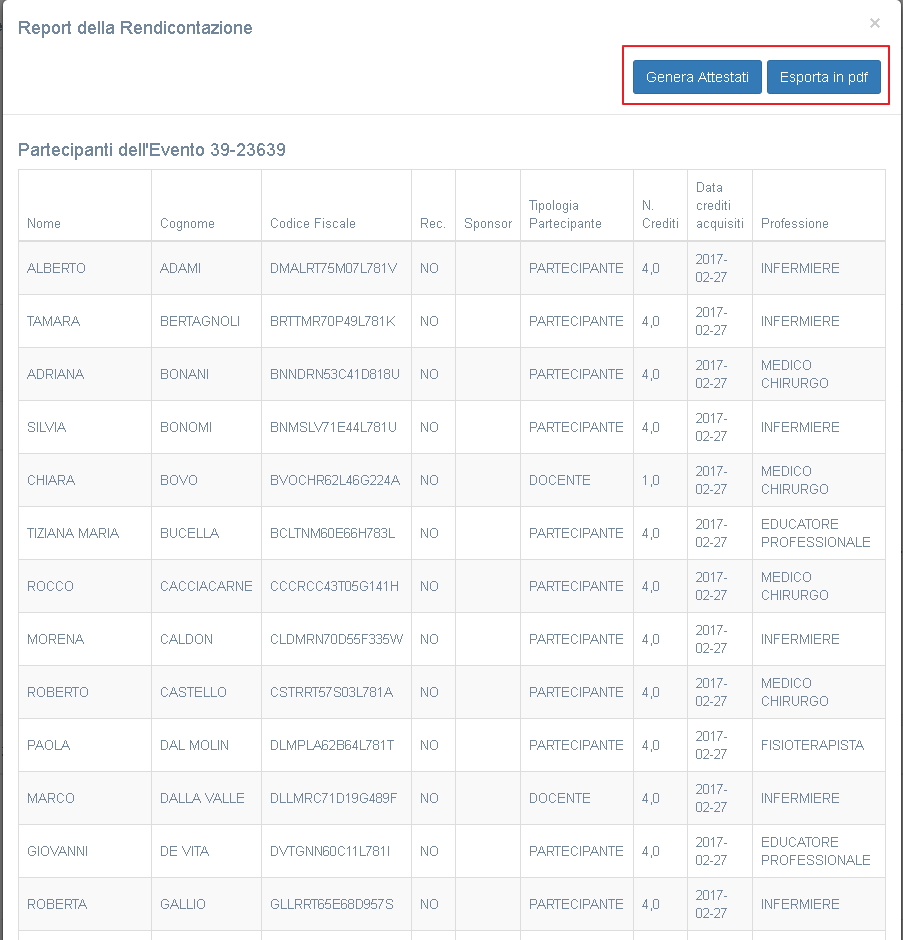Image resolution: width=903 pixels, height=940 pixels.
Task: Select fiscal code DMALRT75M07L781V
Action: pyautogui.click(x=333, y=268)
